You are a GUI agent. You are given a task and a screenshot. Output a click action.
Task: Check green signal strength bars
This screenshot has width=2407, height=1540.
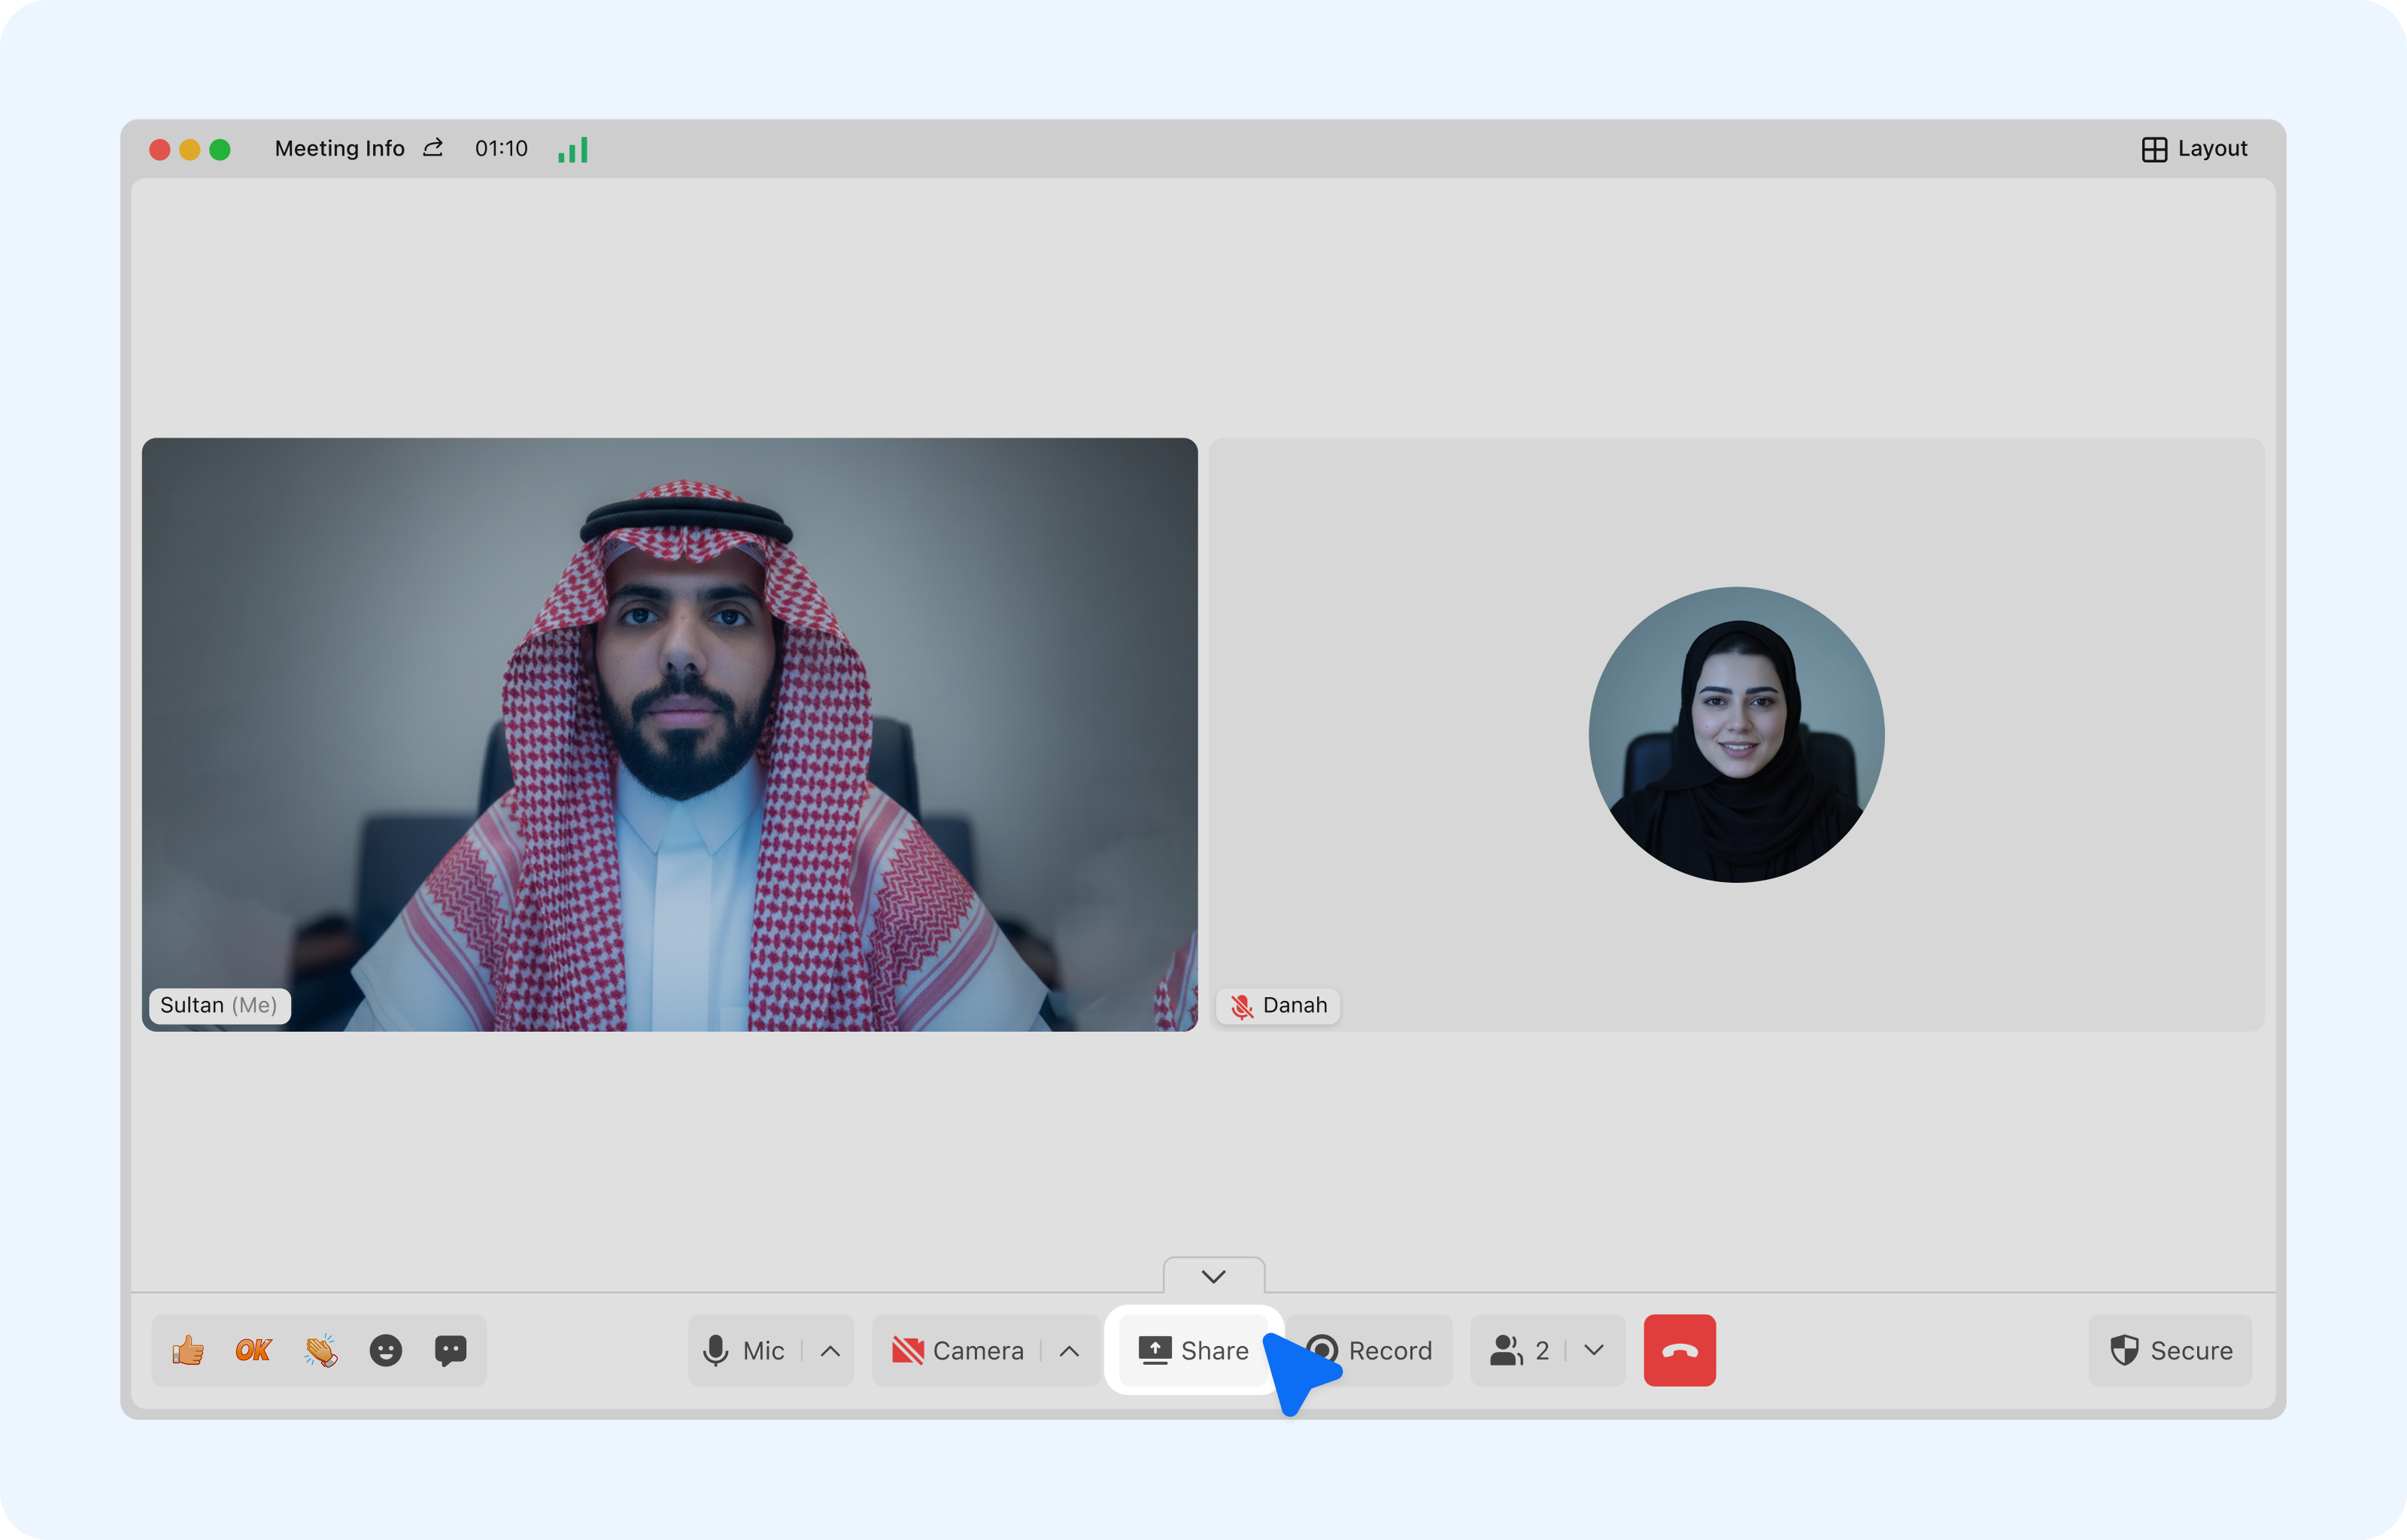tap(573, 149)
